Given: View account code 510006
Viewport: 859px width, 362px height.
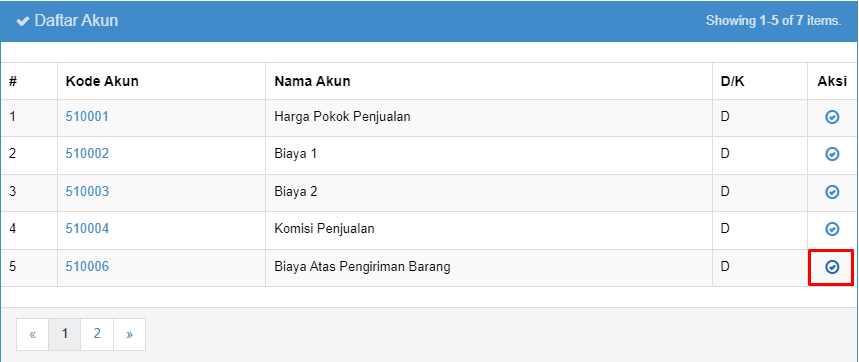Looking at the screenshot, I should pyautogui.click(x=87, y=267).
